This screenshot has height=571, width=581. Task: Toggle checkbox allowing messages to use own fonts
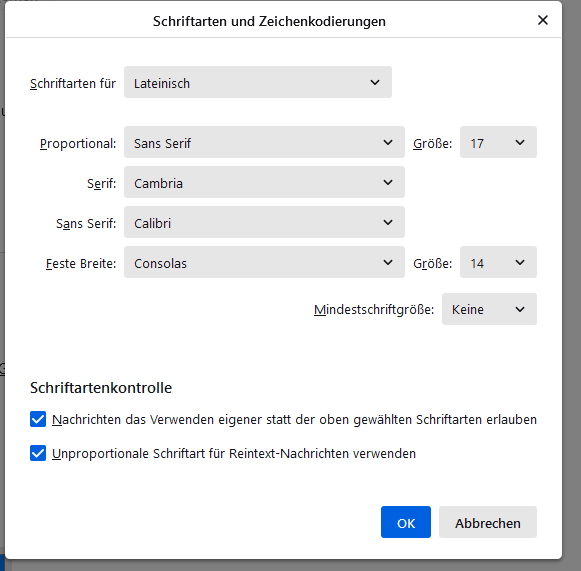click(x=38, y=419)
